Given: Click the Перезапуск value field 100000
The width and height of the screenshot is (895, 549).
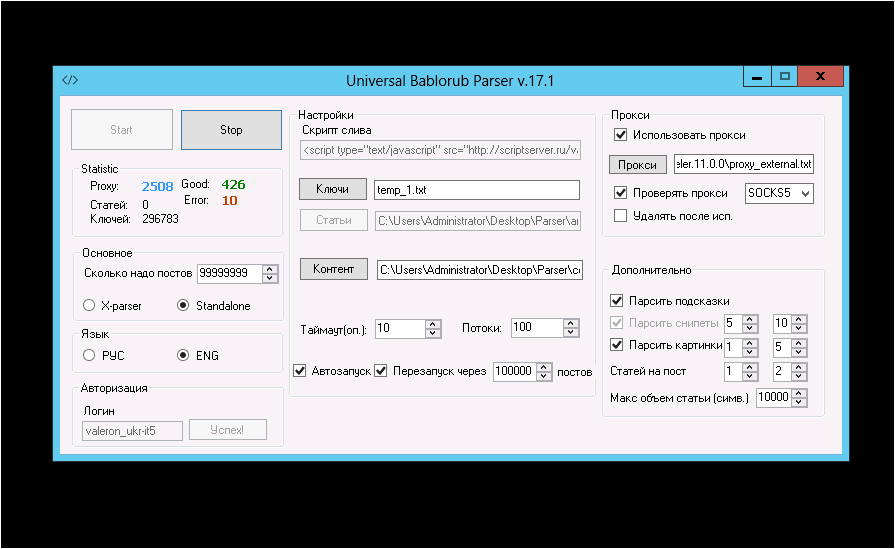Looking at the screenshot, I should [515, 372].
